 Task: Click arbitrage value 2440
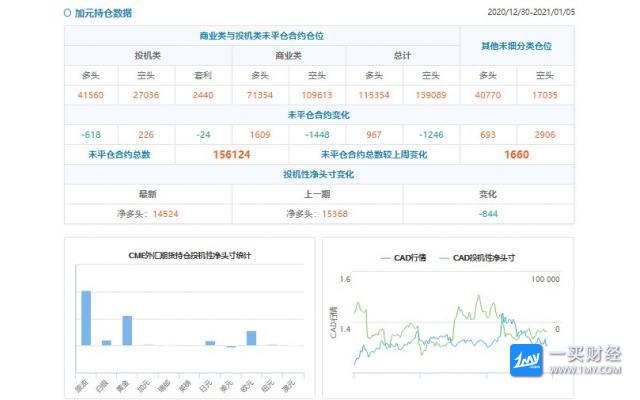point(203,95)
